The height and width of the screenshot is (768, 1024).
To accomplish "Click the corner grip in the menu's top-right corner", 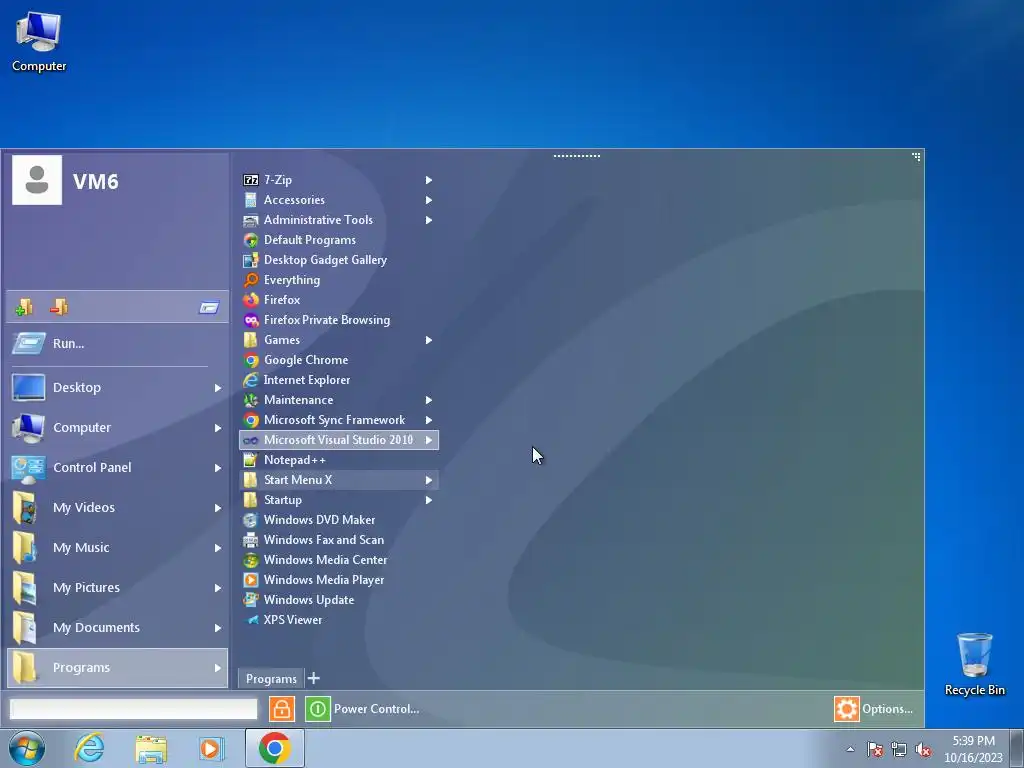I will [x=916, y=157].
